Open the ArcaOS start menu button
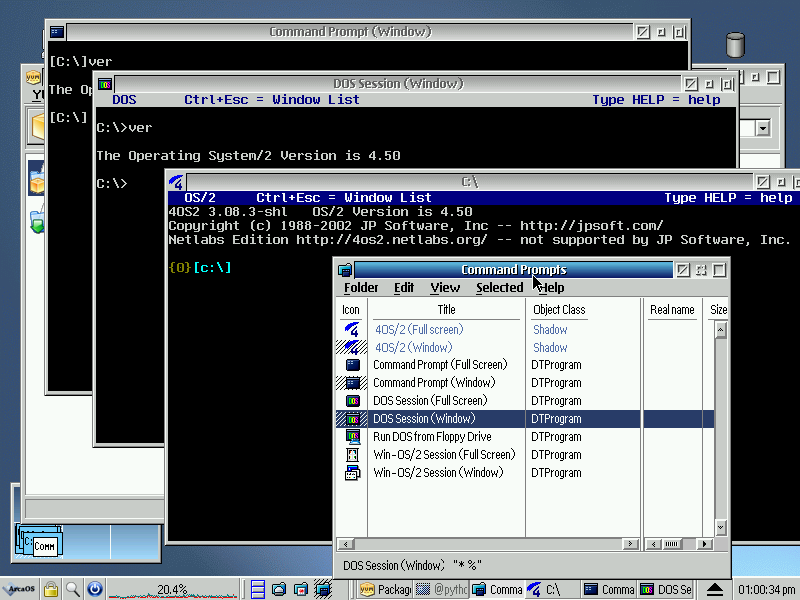The height and width of the screenshot is (600, 800). click(18, 589)
